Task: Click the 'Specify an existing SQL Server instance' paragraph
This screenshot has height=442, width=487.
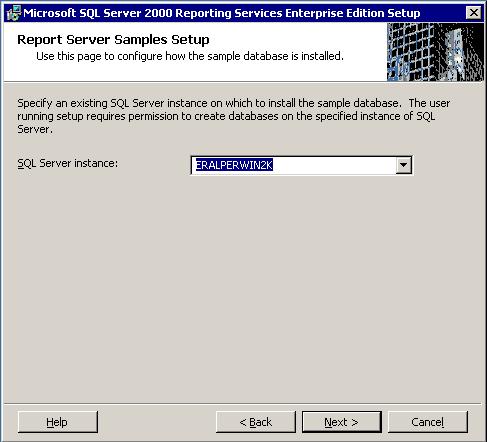Action: [234, 116]
